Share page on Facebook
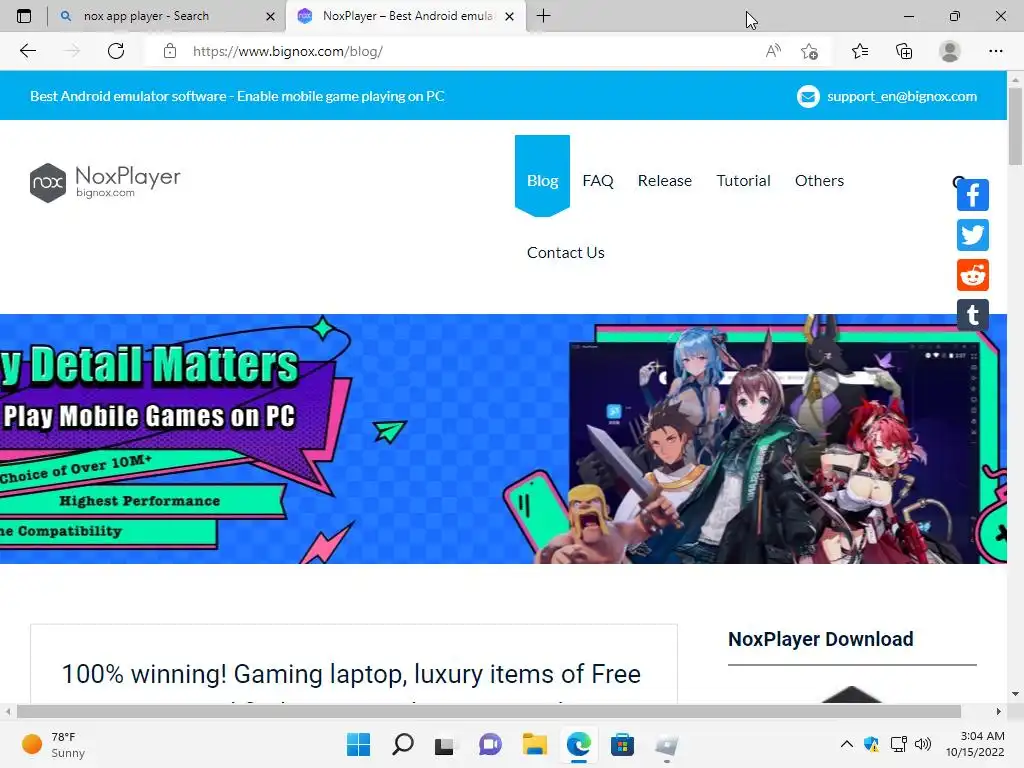This screenshot has width=1024, height=768. 973,195
